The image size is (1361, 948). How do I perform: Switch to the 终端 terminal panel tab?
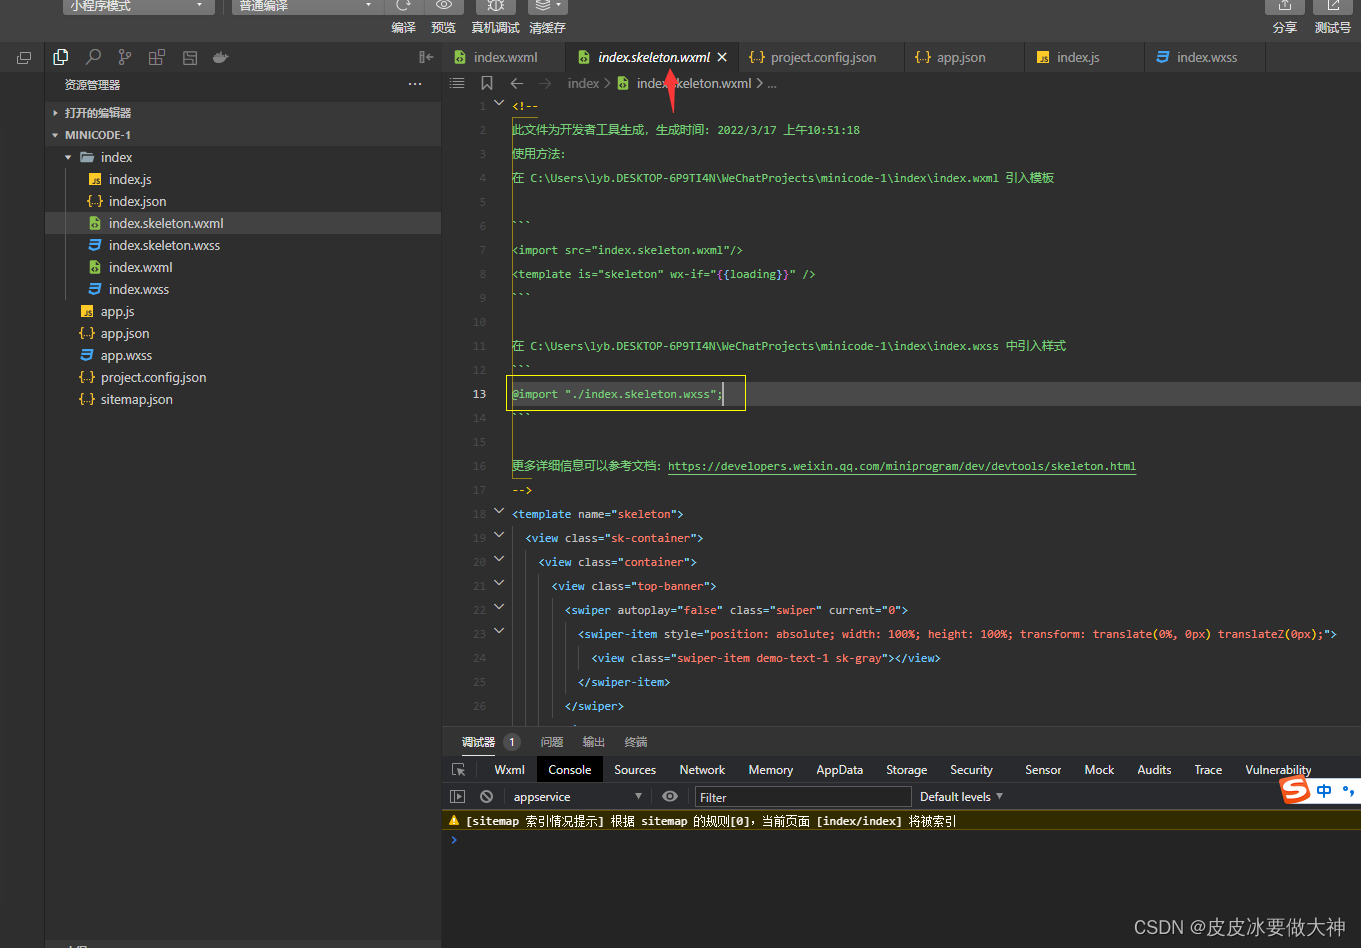click(x=635, y=742)
